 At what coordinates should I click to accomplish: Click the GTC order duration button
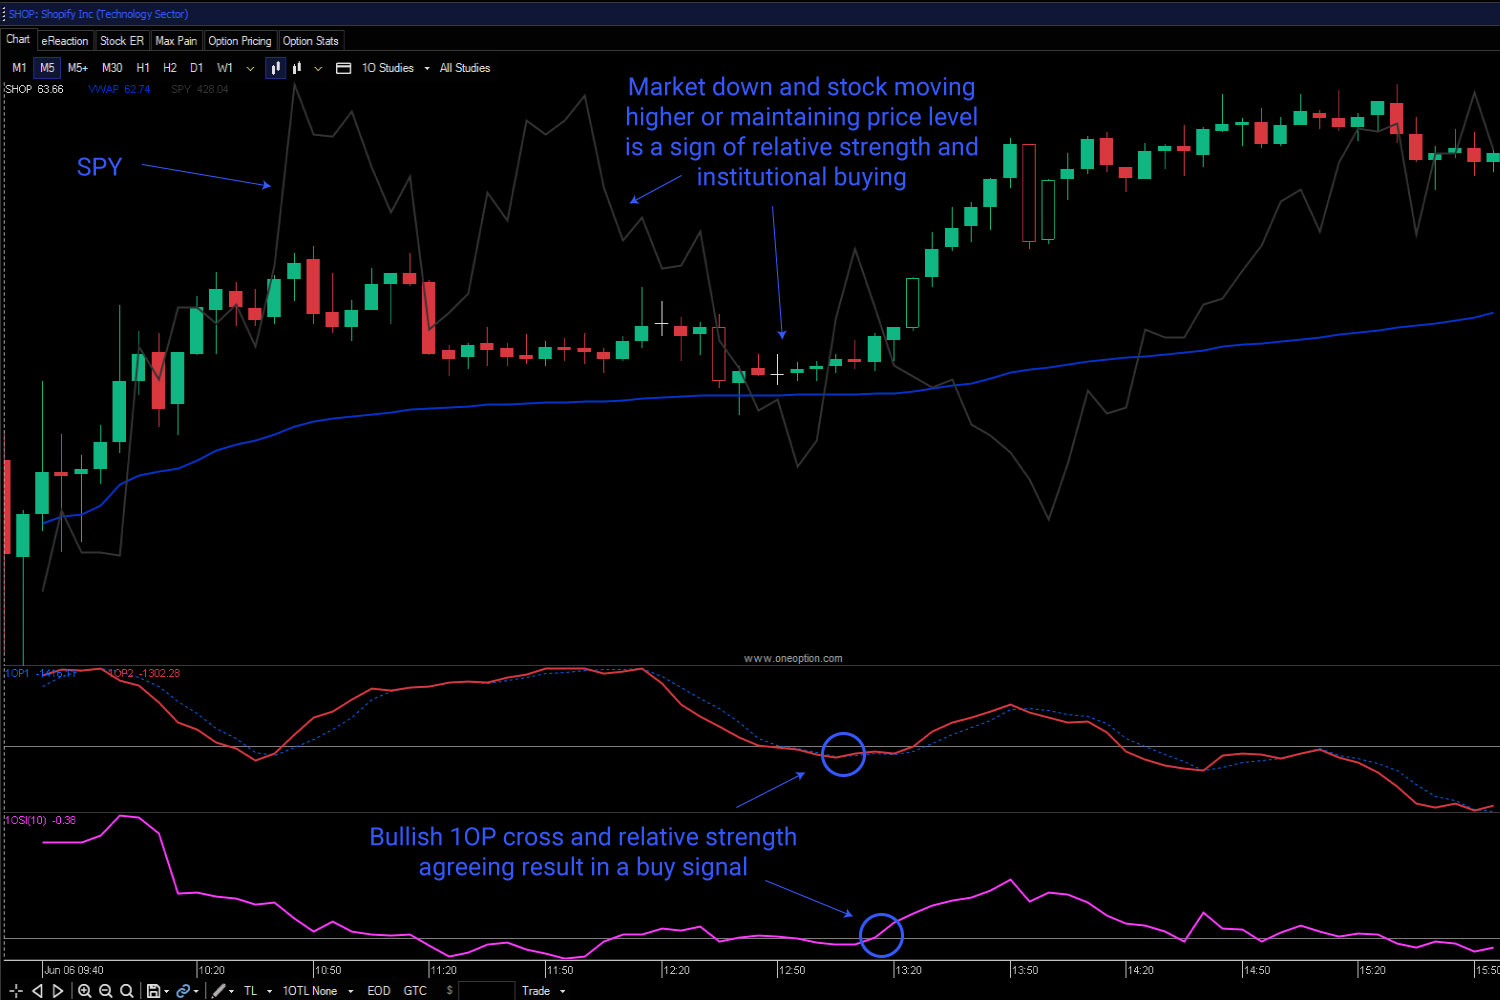[x=415, y=990]
